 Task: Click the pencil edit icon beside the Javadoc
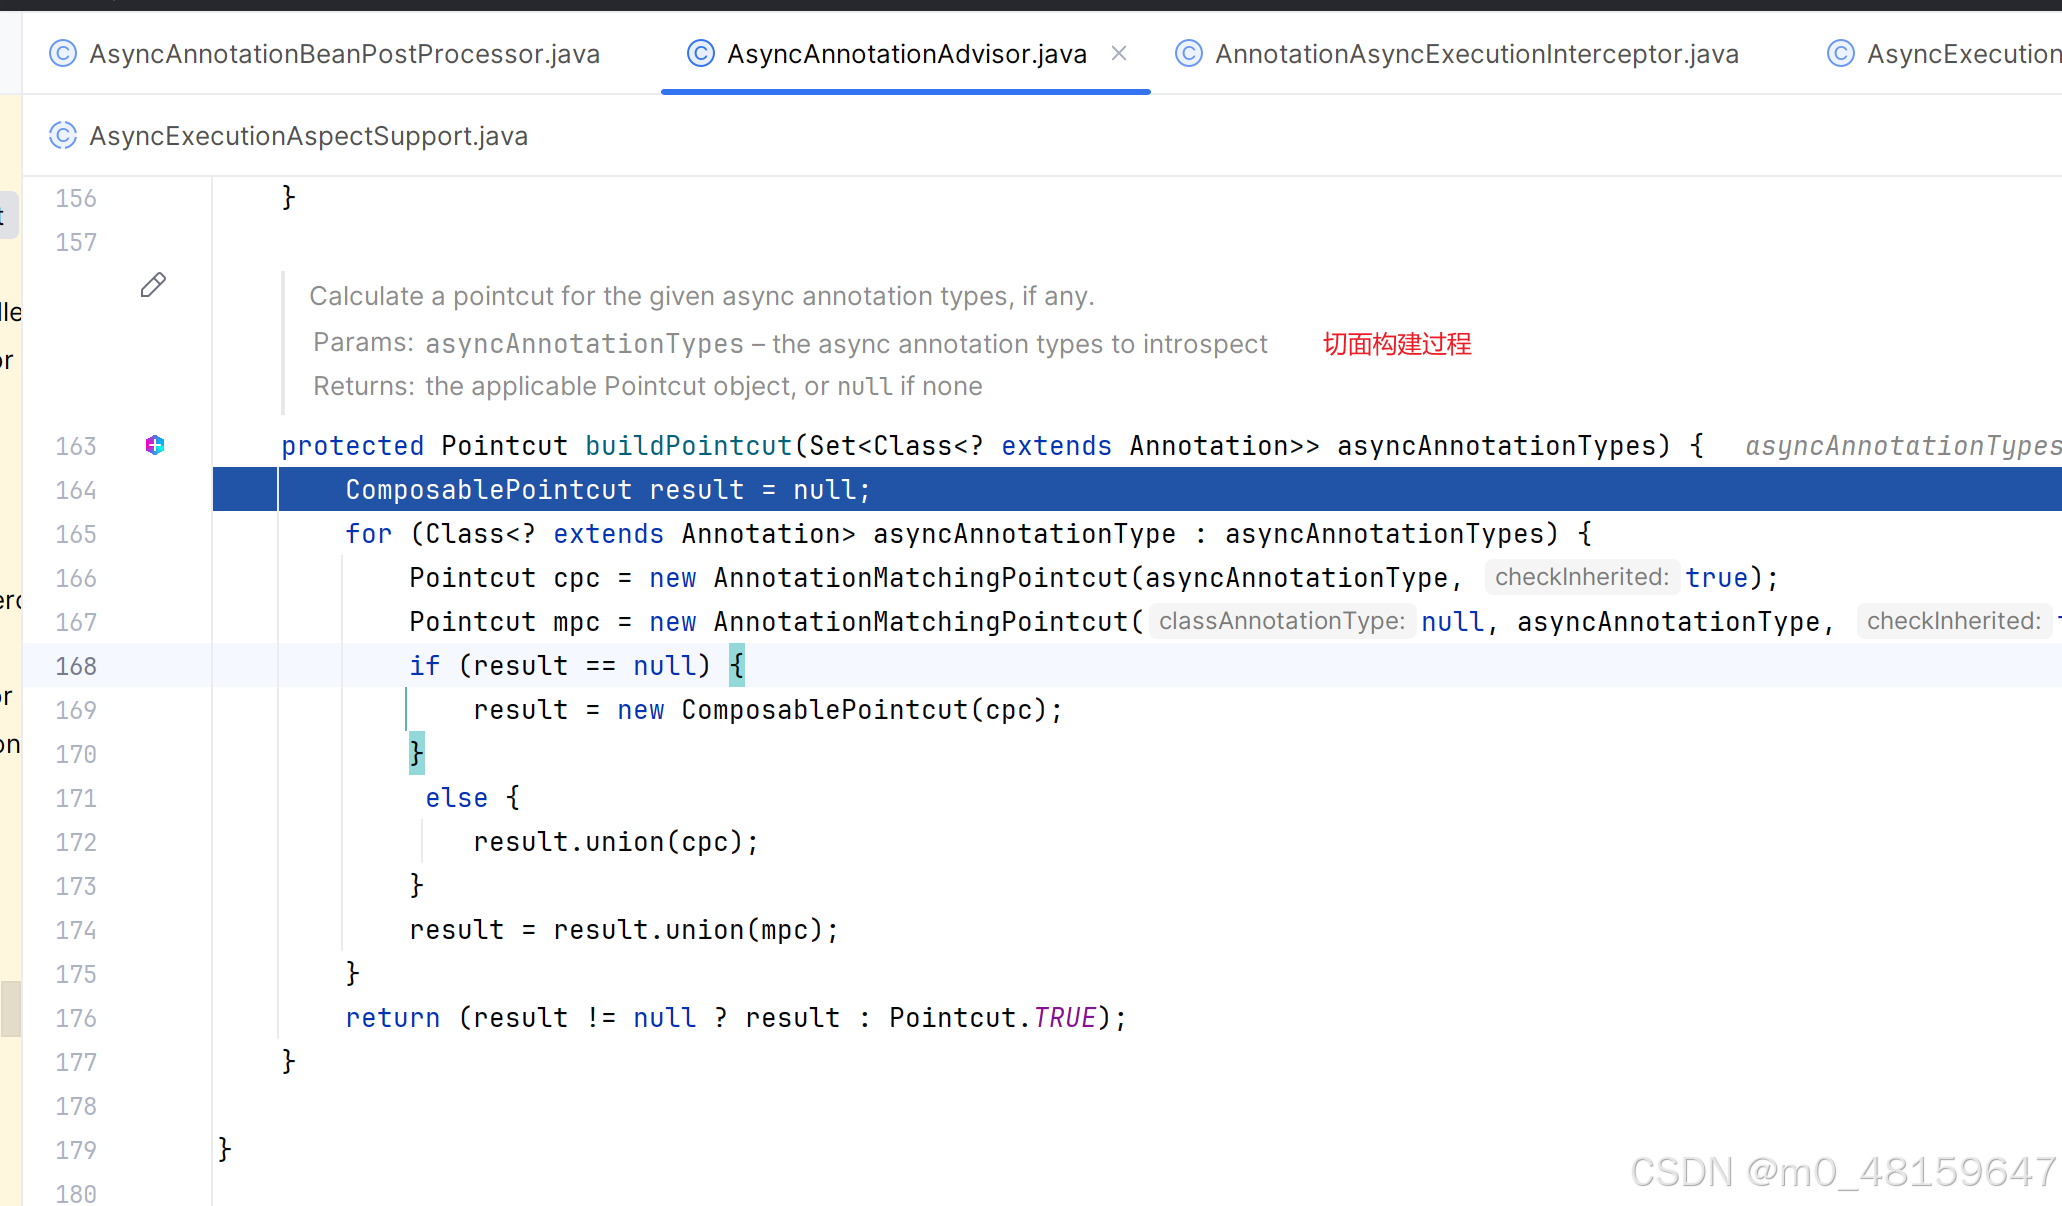153,286
